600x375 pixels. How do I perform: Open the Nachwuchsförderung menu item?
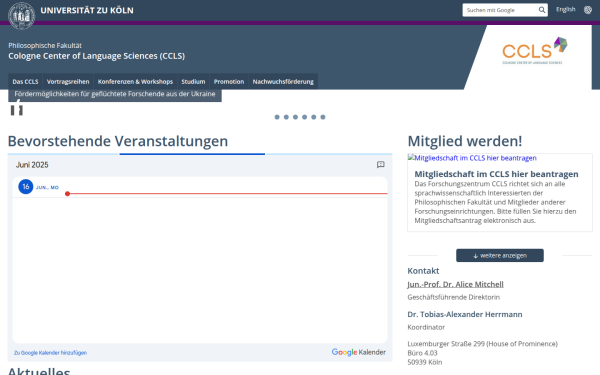283,82
